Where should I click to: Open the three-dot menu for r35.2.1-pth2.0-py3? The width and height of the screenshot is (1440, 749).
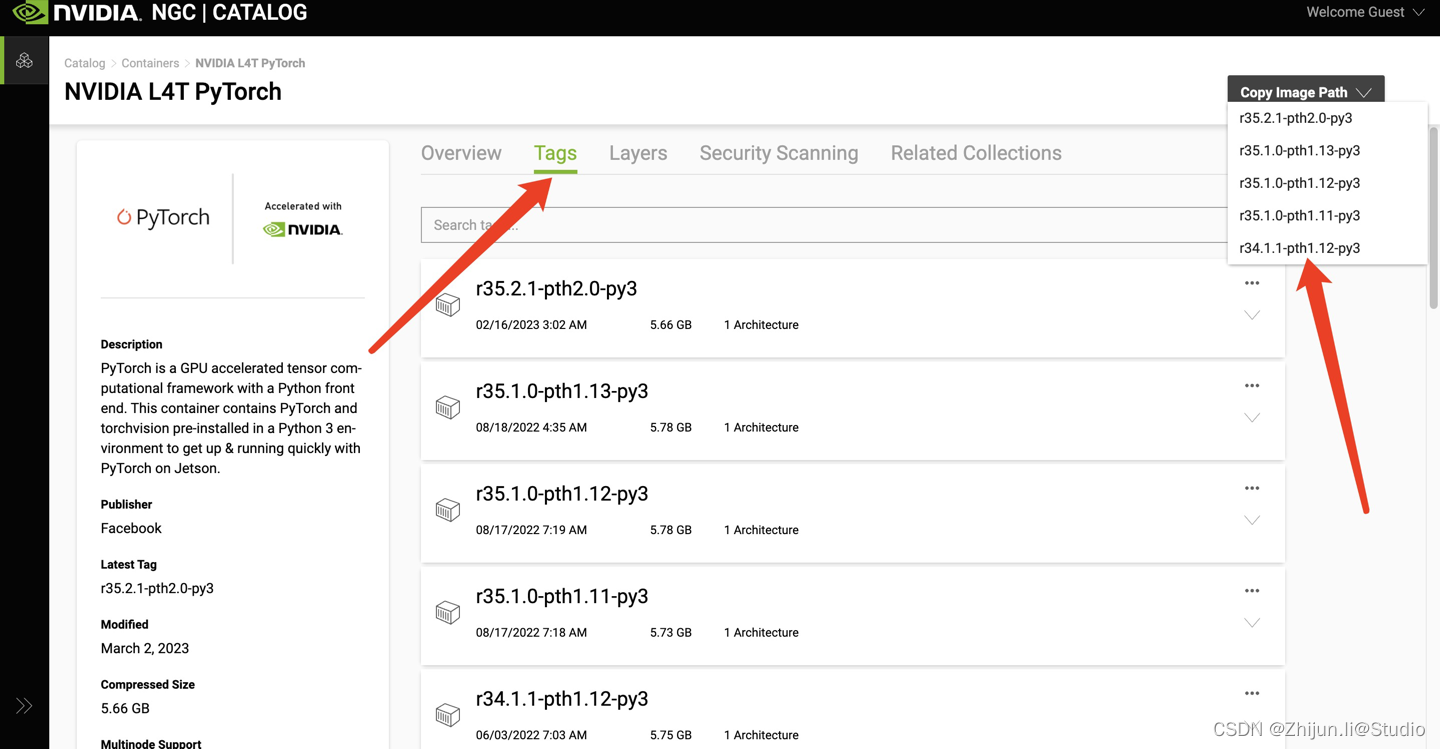[1252, 283]
